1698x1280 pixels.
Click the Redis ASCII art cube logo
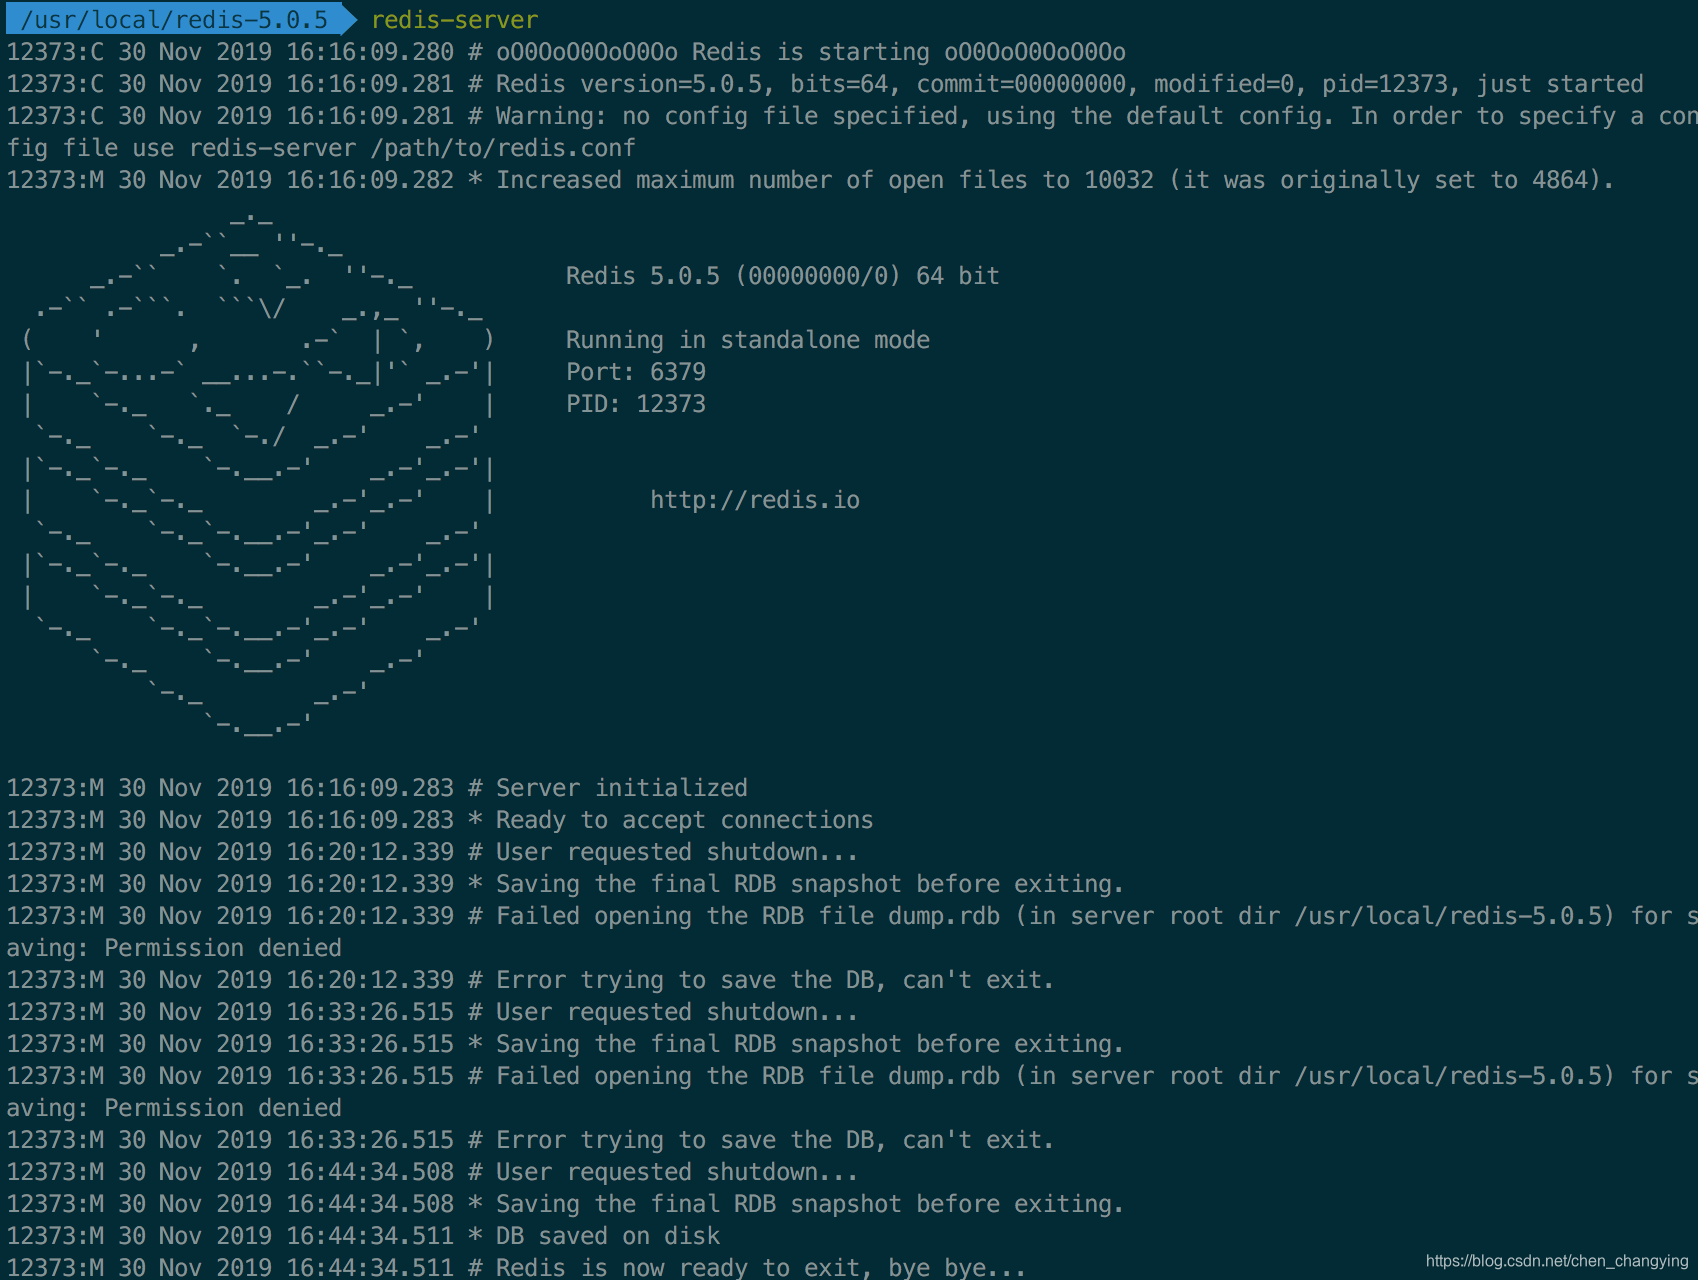(x=260, y=473)
